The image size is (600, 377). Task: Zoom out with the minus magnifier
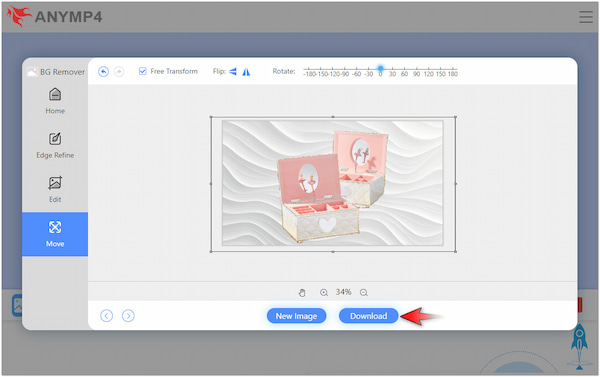[x=364, y=293]
